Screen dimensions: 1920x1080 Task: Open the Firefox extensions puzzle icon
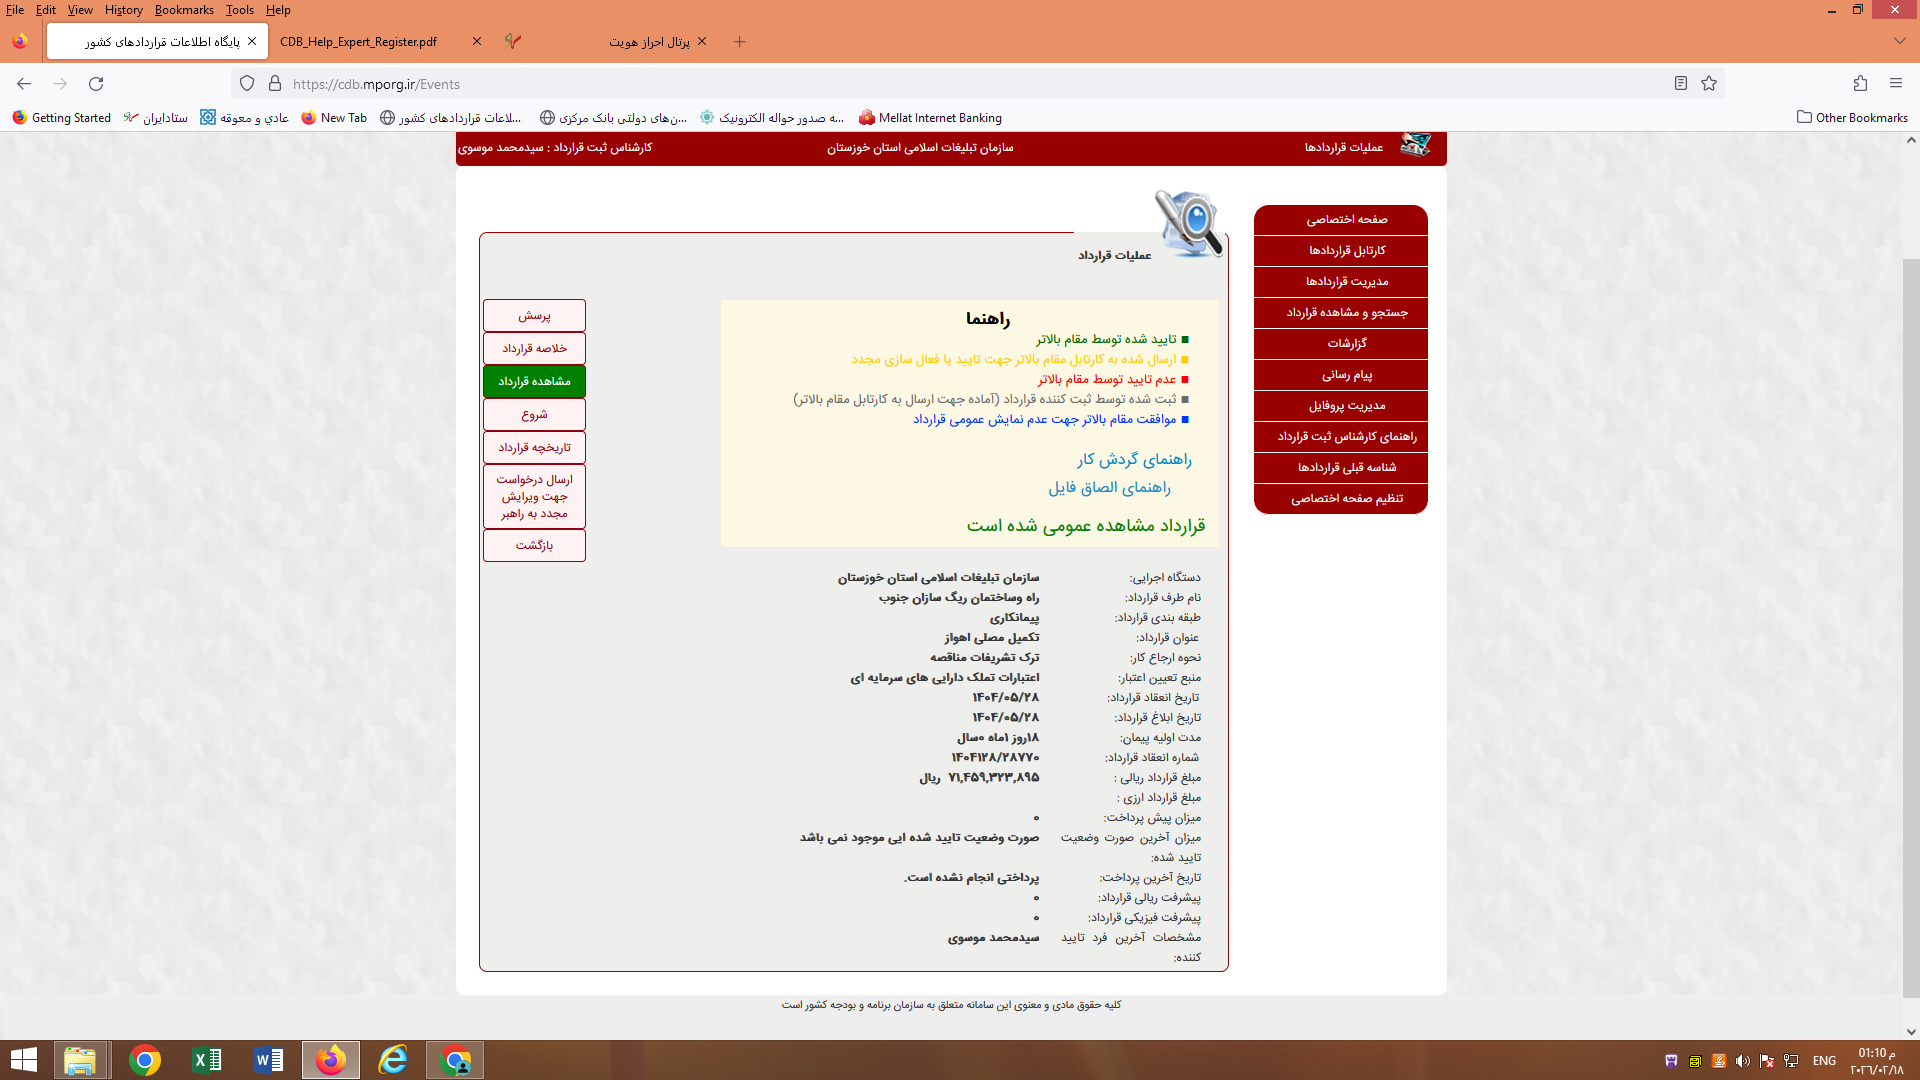click(x=1860, y=84)
